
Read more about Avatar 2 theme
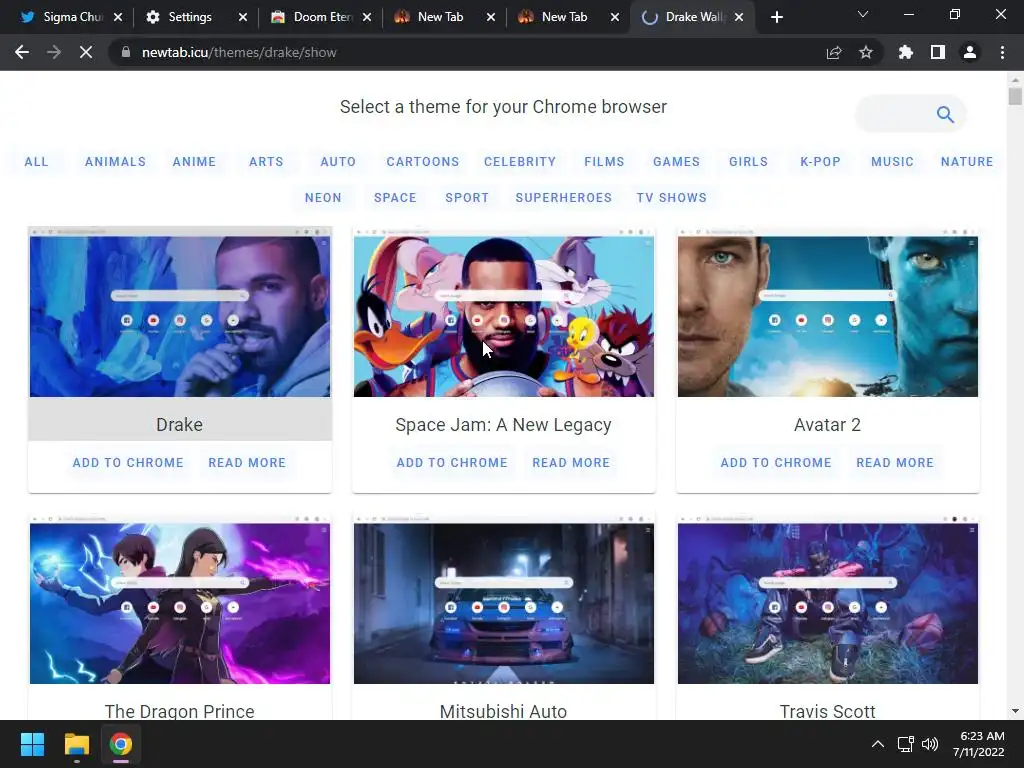click(895, 462)
